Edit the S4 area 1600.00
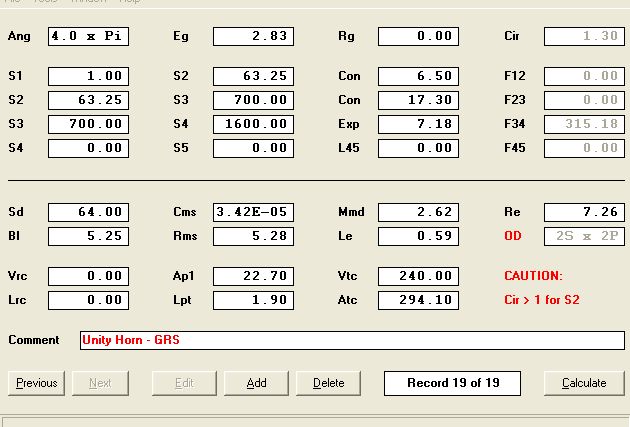This screenshot has height=427, width=630. pyautogui.click(x=254, y=125)
